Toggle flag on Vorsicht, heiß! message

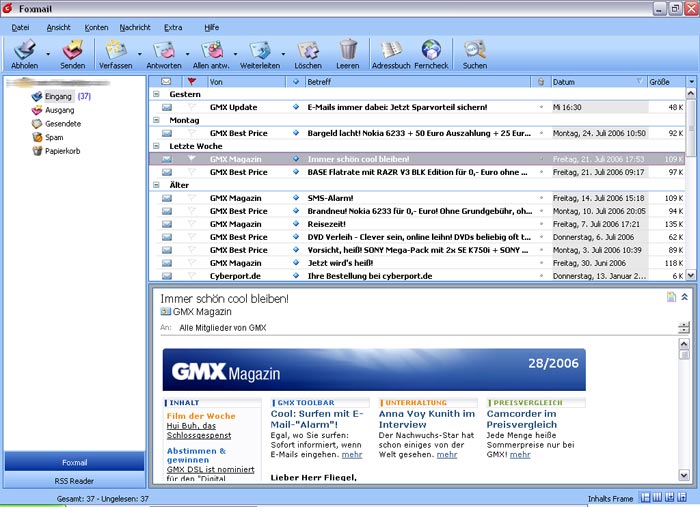(x=192, y=250)
